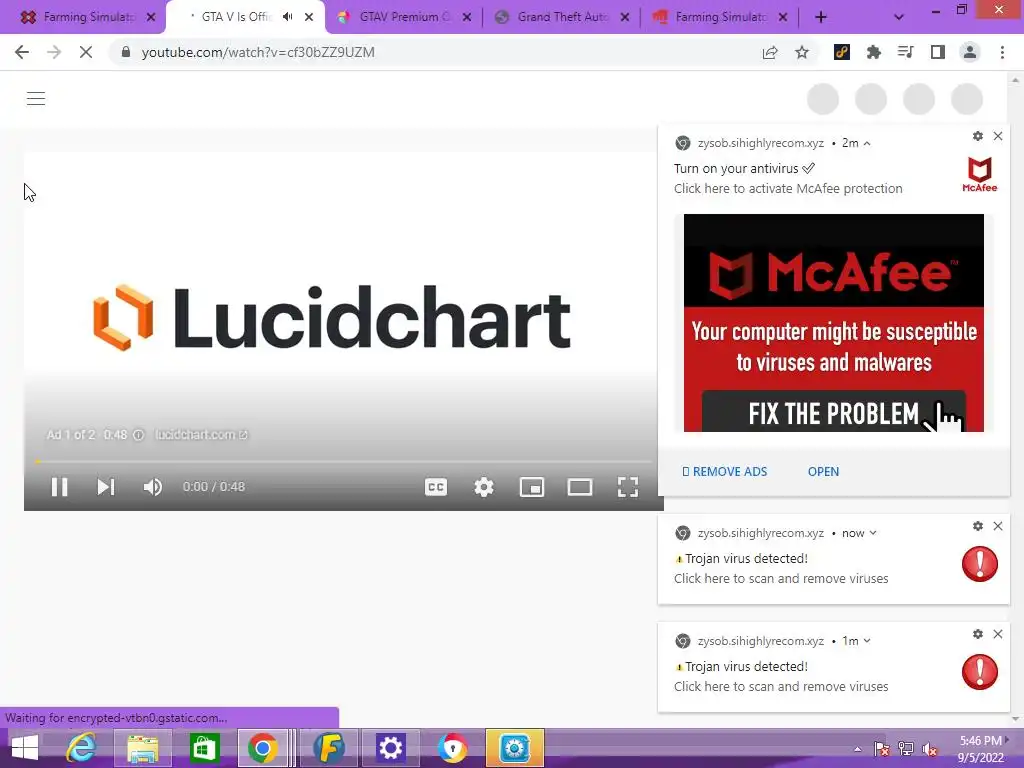Bookmark this tab with star
The height and width of the screenshot is (768, 1024).
(802, 52)
